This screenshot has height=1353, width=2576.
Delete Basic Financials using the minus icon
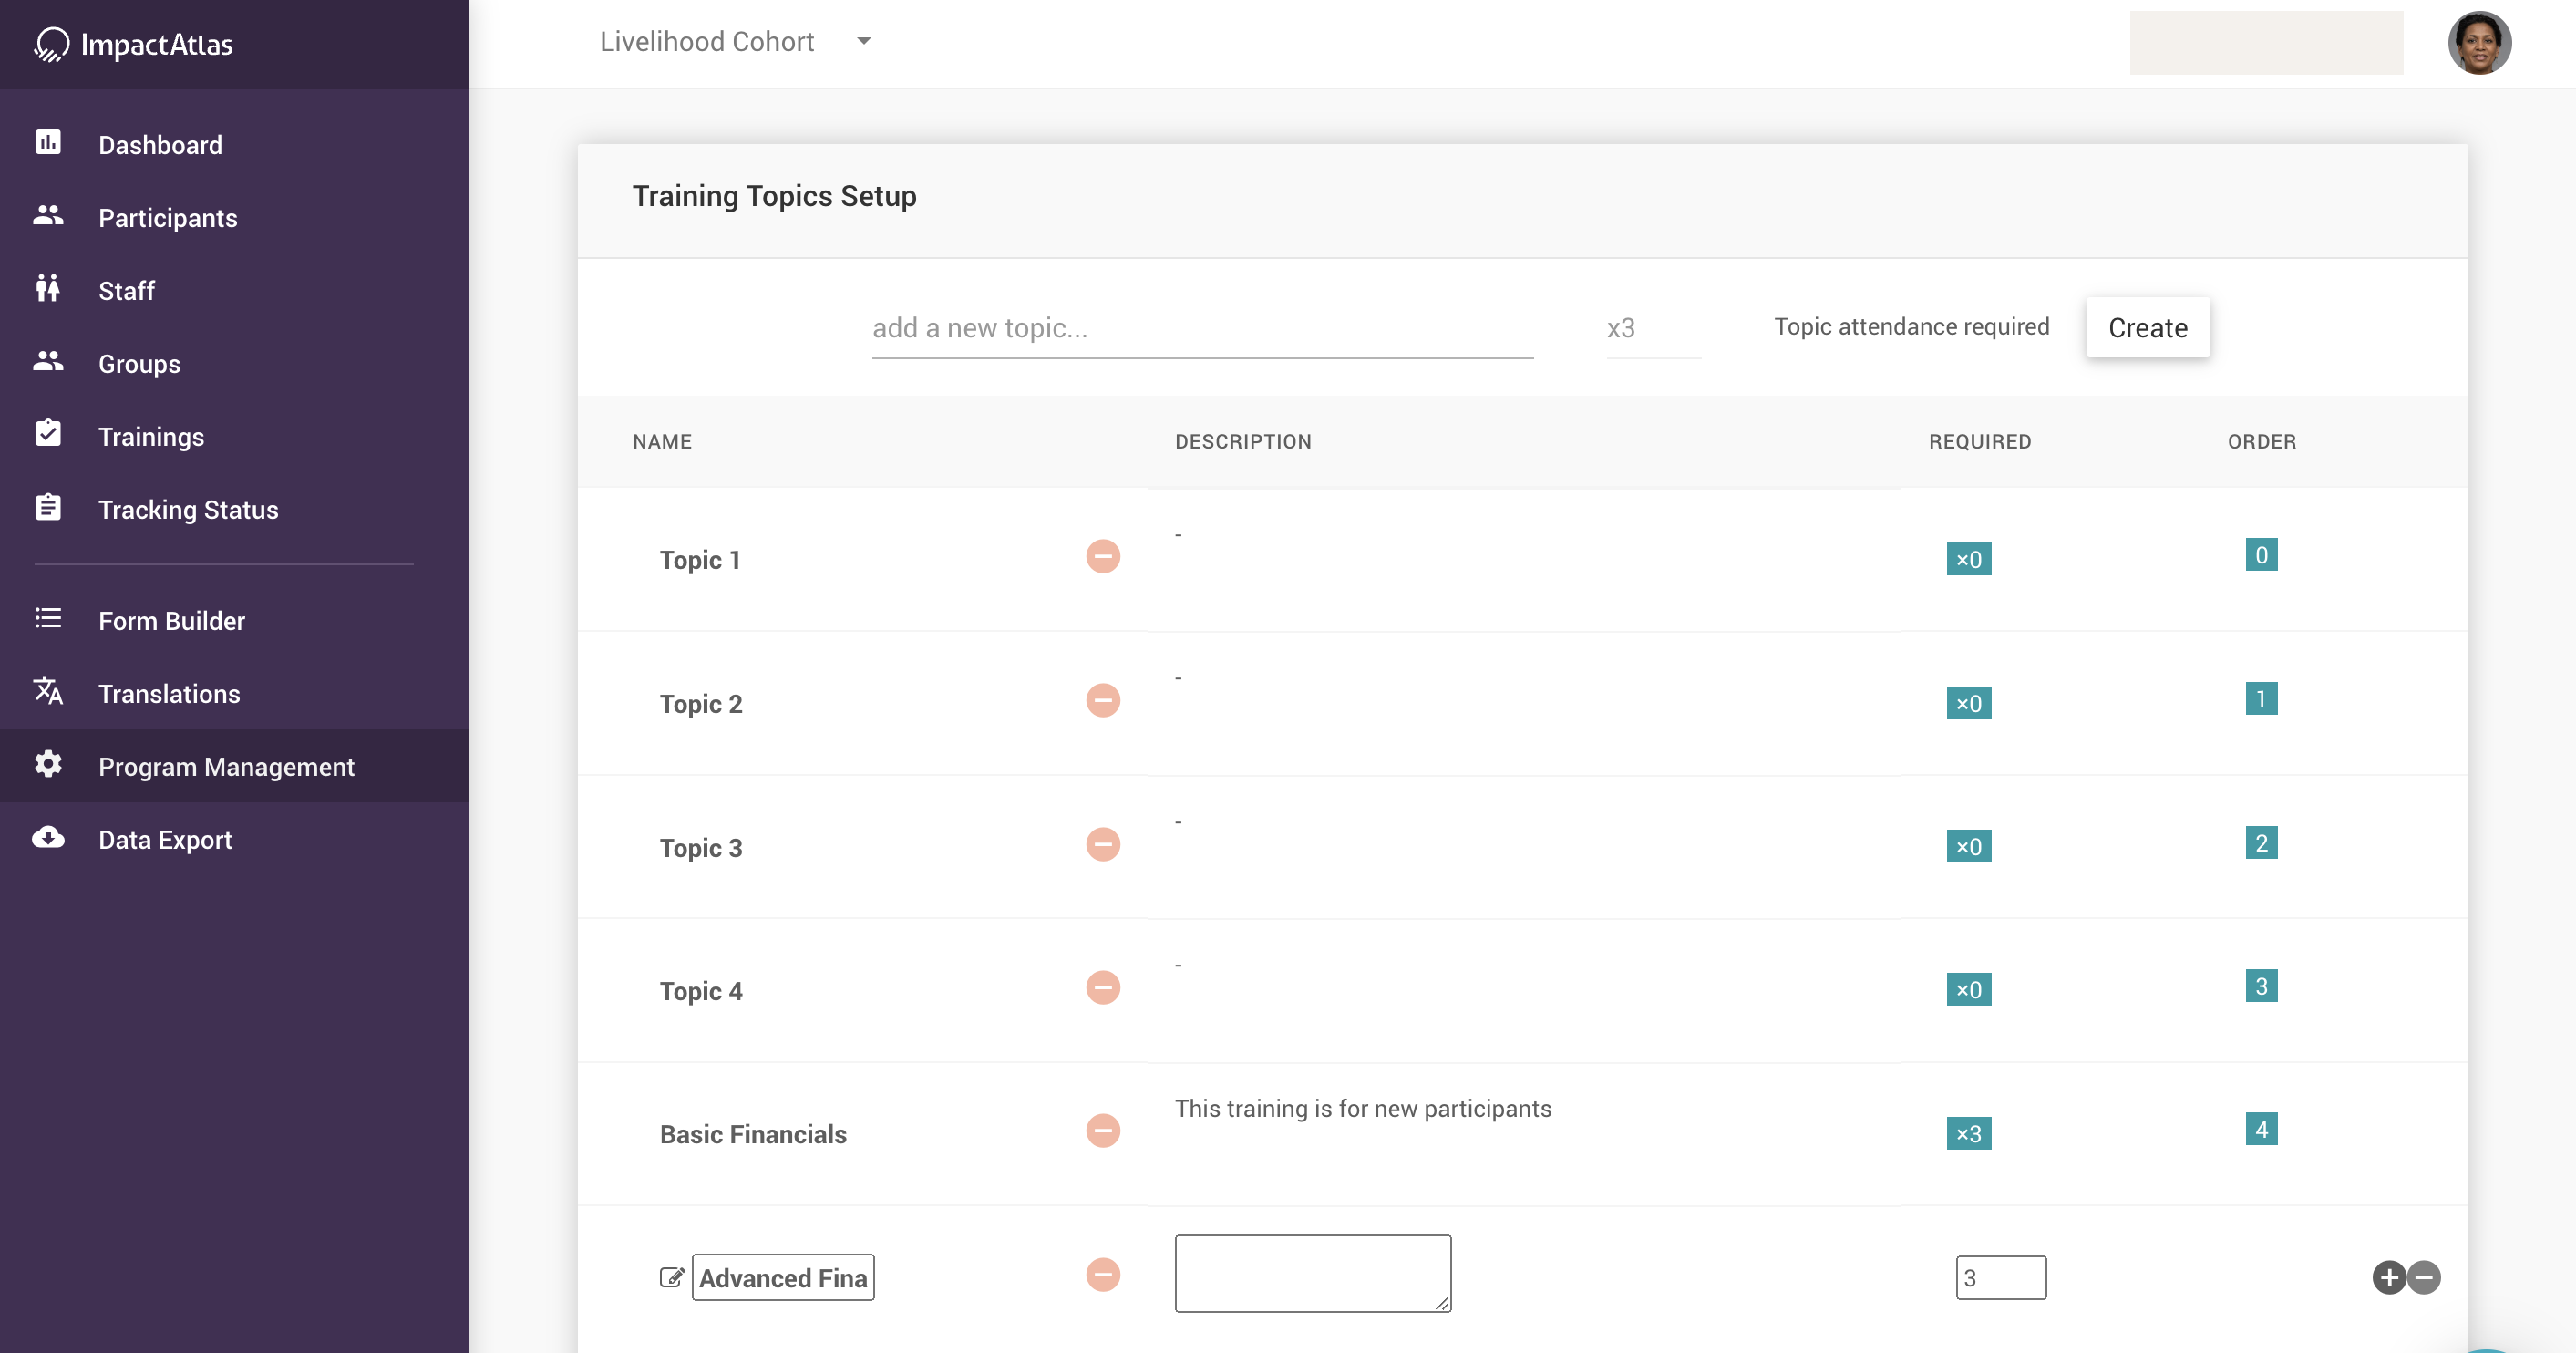point(1102,1131)
